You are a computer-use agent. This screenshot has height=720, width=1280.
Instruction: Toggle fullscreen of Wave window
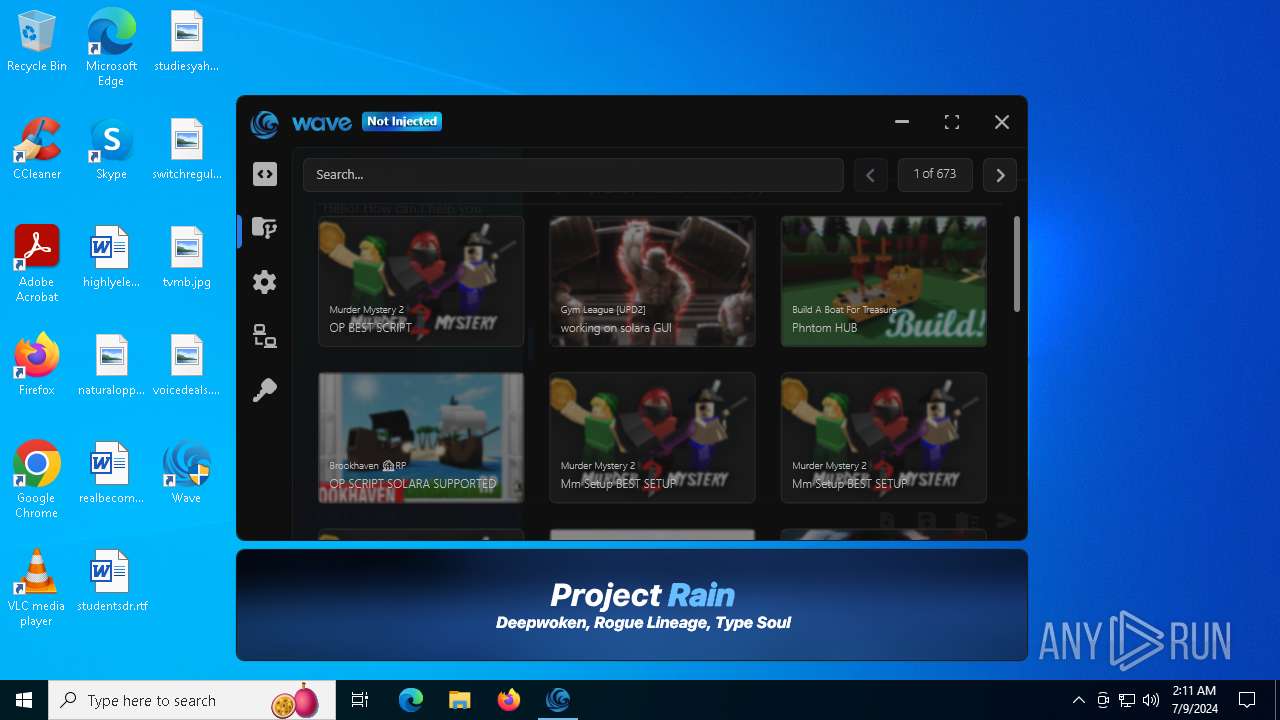952,122
